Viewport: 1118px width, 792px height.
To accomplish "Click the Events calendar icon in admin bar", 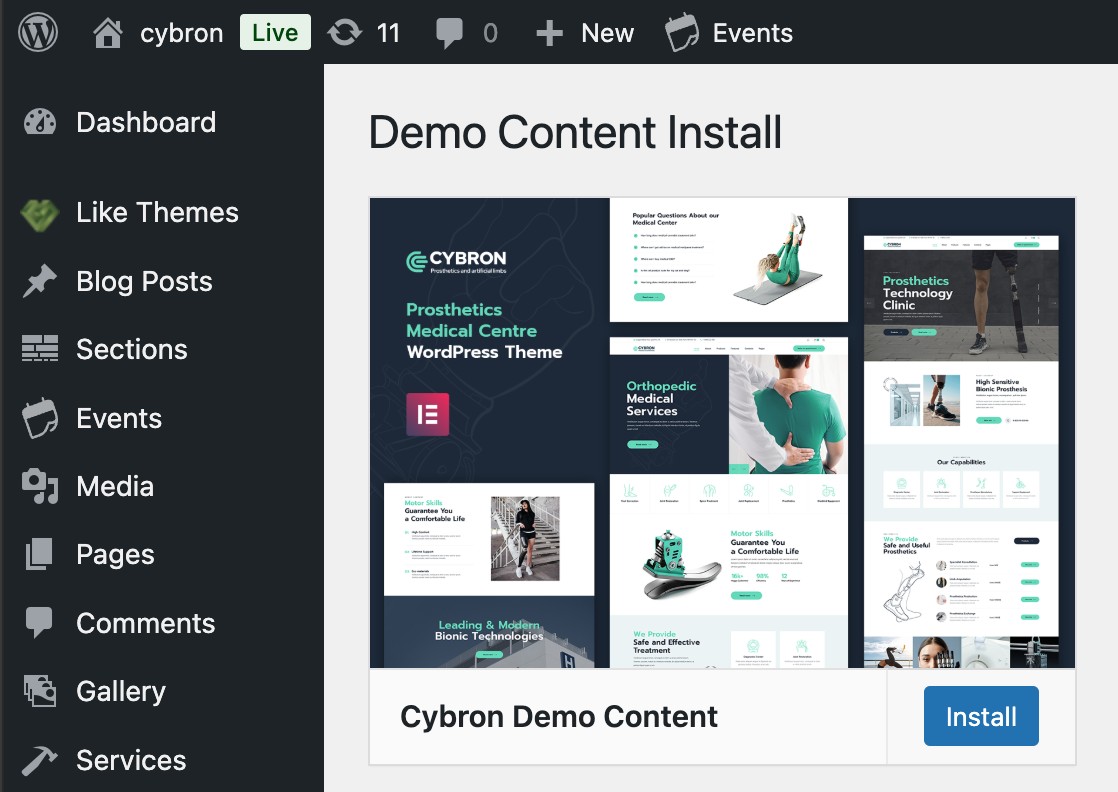I will [682, 33].
